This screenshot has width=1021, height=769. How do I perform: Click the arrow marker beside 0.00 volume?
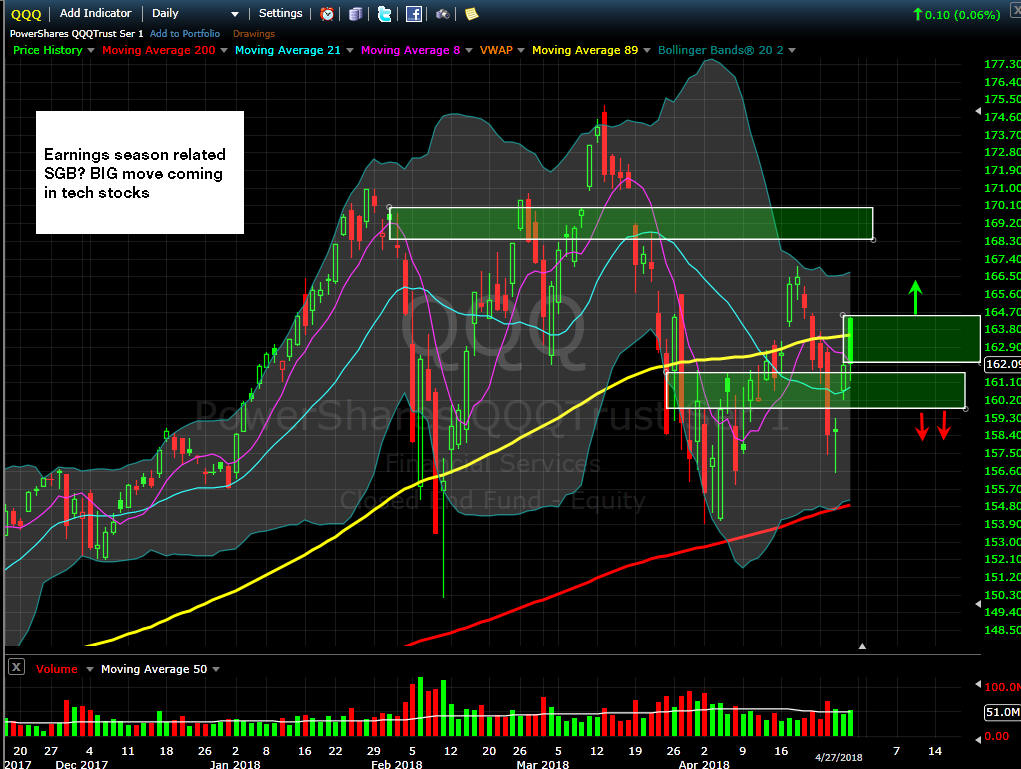978,739
